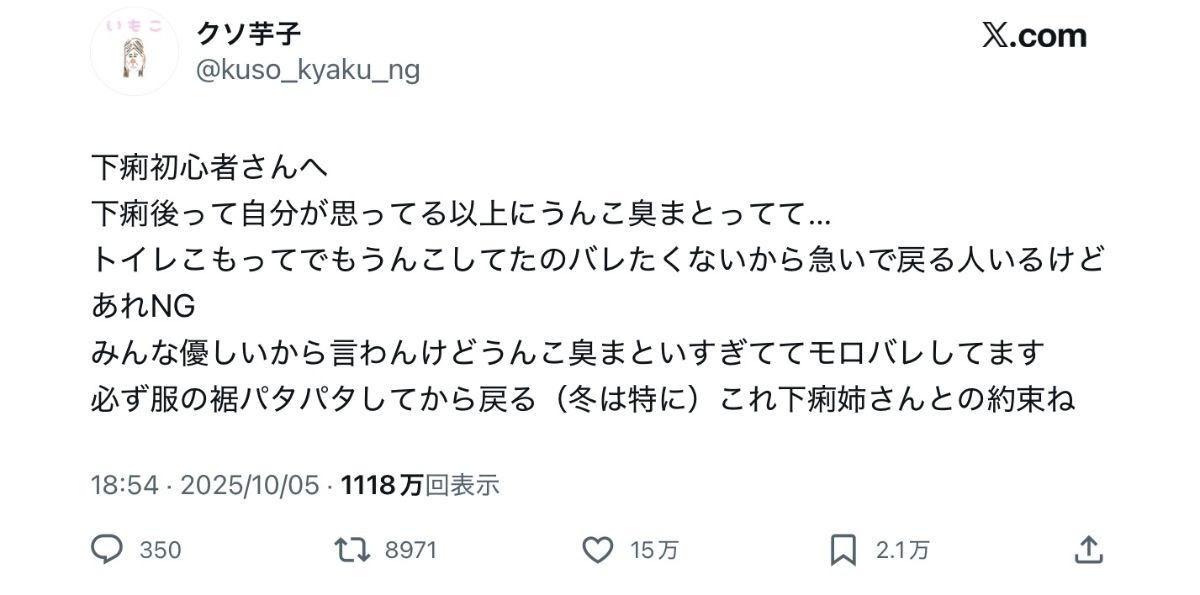Open the クソ芋子 profile avatar
This screenshot has width=1200, height=595.
point(134,53)
